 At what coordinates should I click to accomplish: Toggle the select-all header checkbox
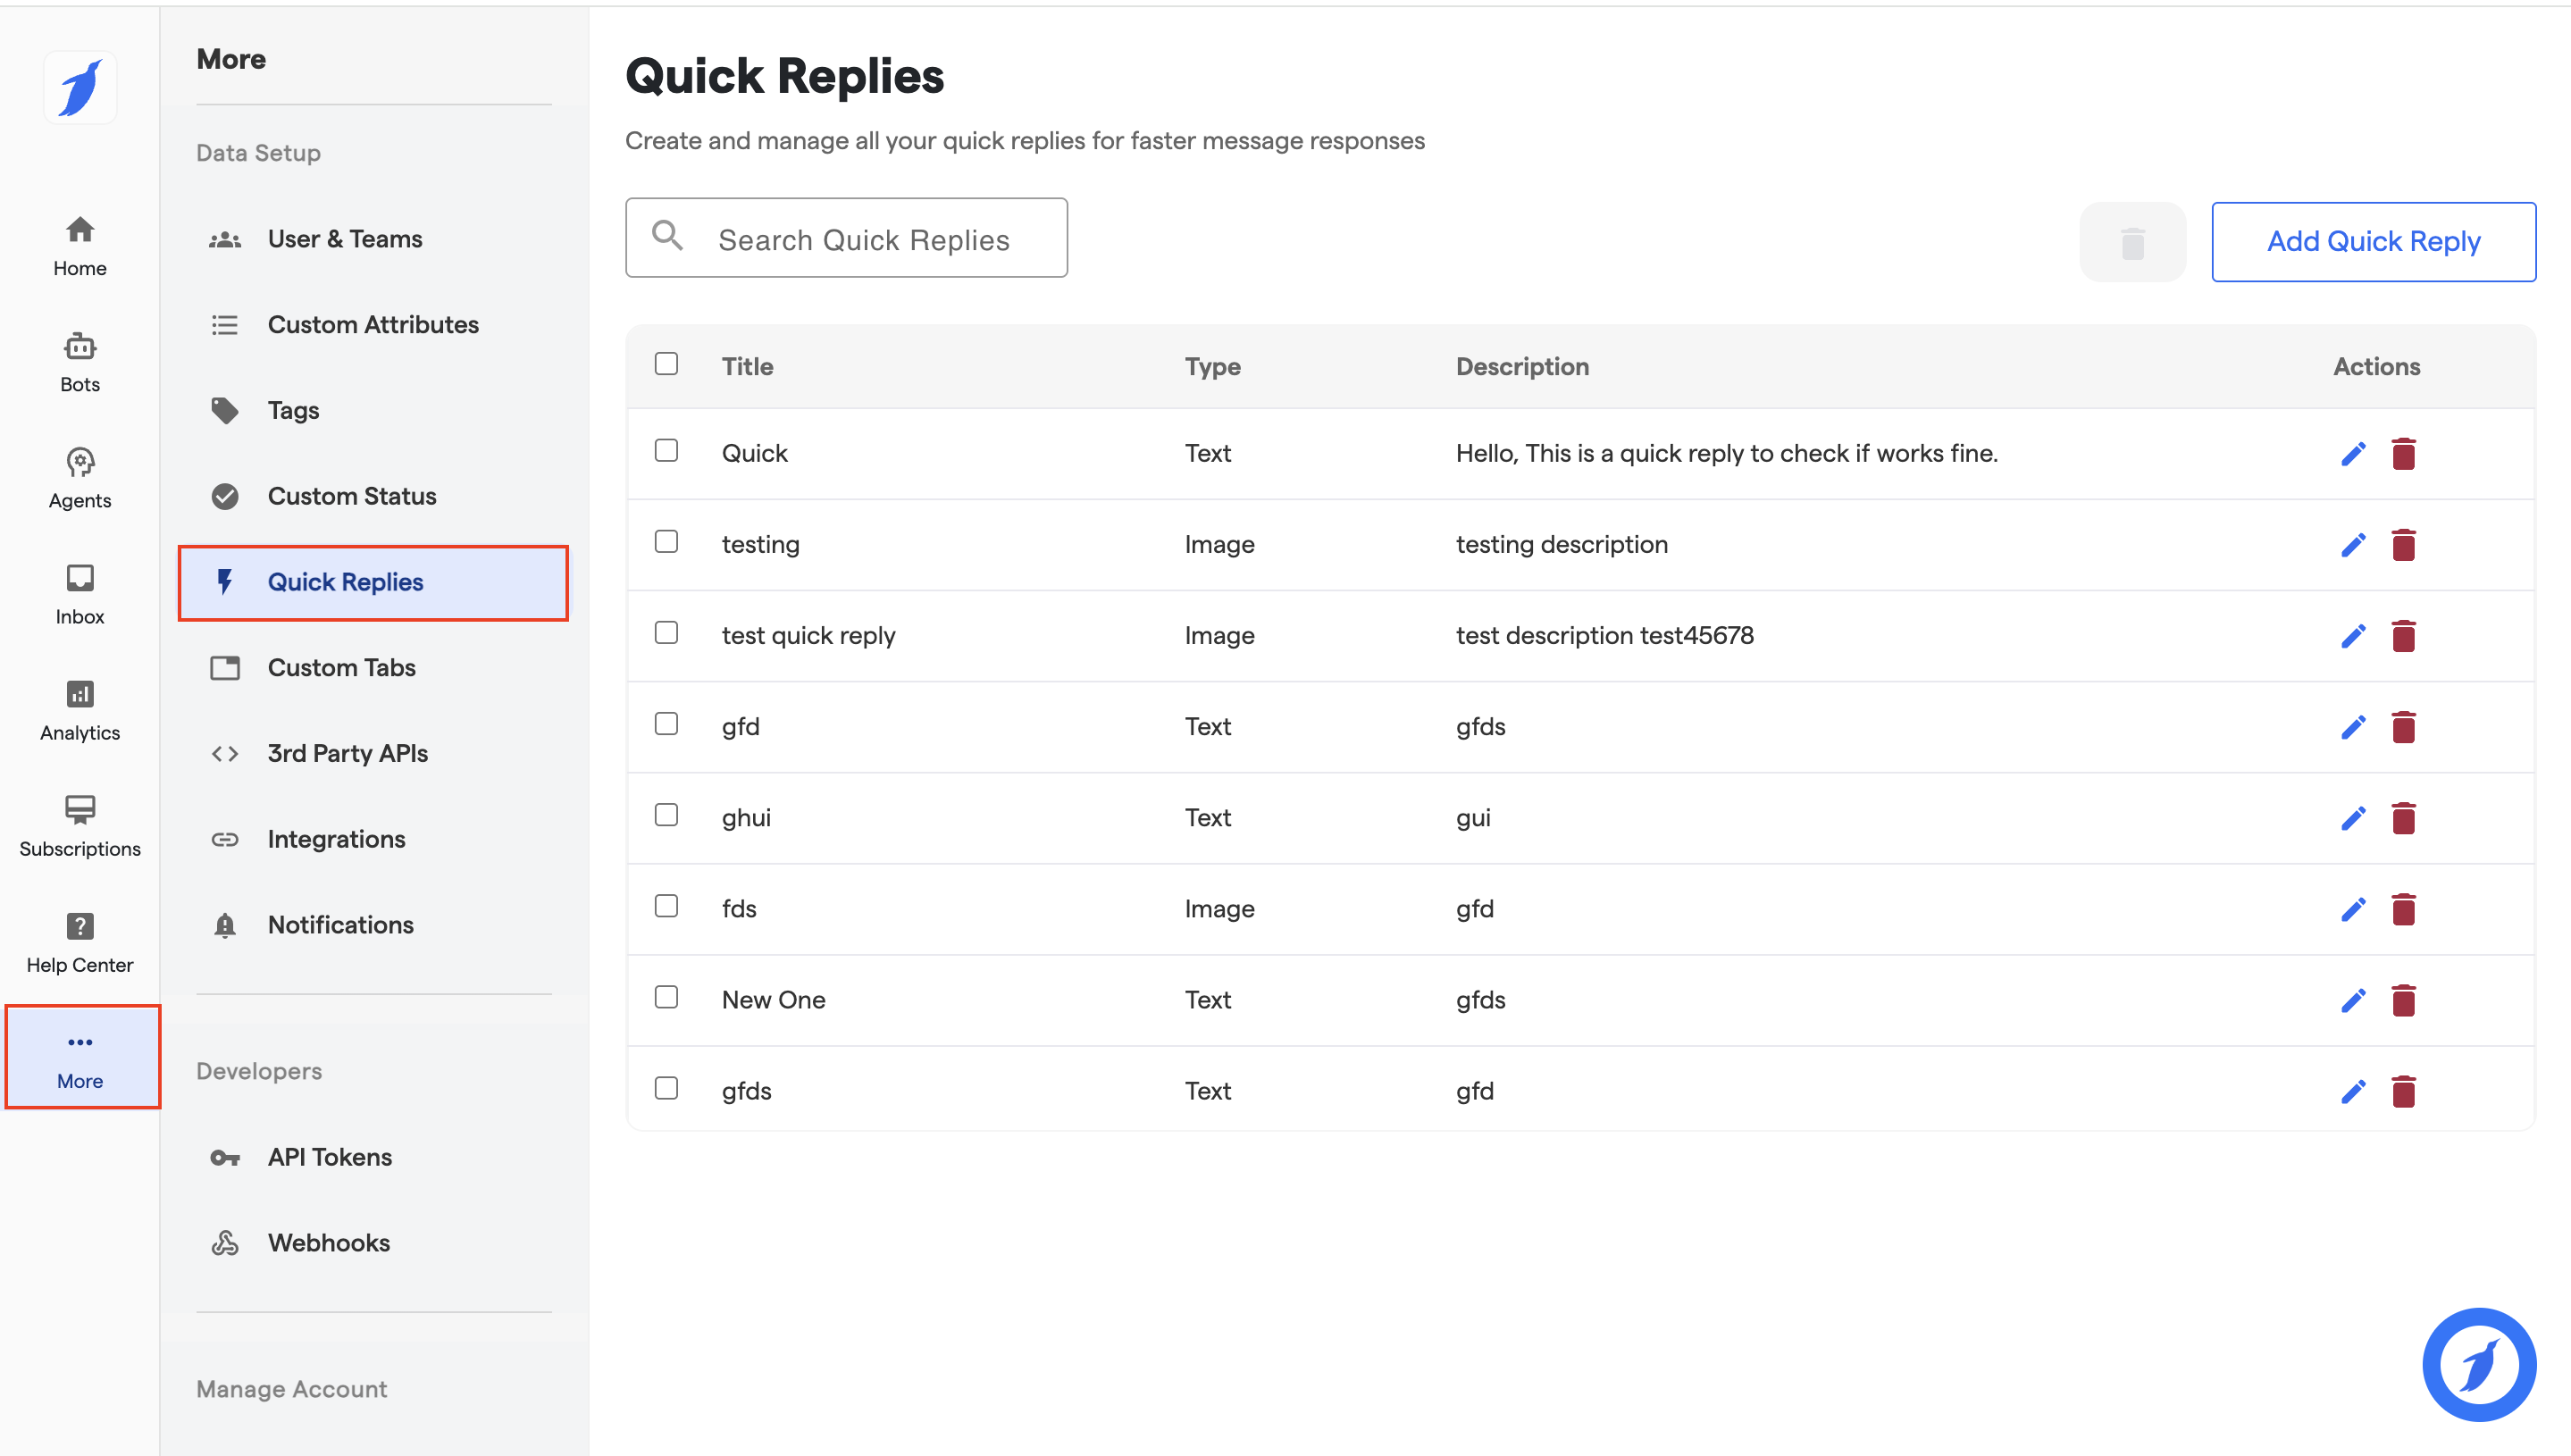pos(666,364)
